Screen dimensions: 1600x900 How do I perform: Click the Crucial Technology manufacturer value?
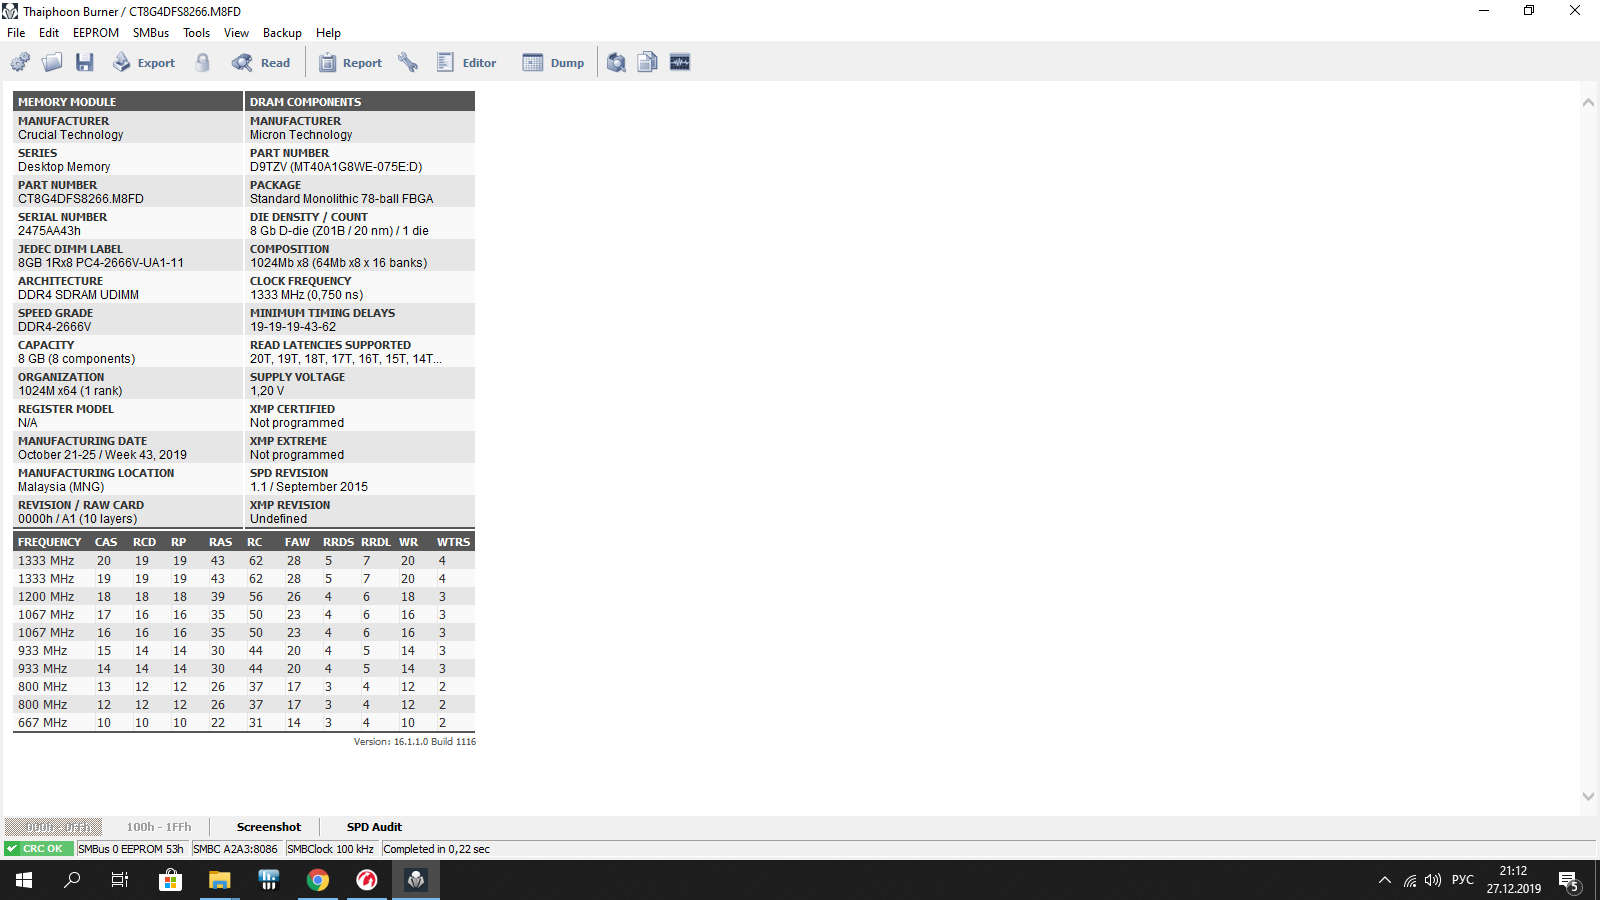(x=71, y=135)
